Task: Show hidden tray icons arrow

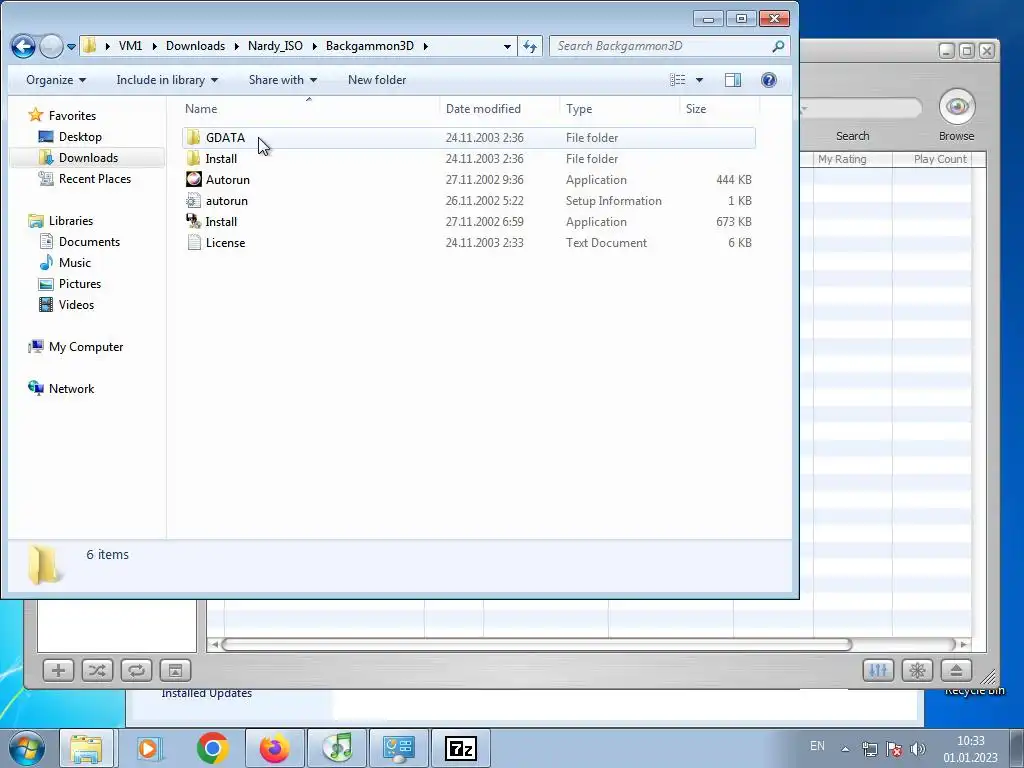Action: click(845, 749)
